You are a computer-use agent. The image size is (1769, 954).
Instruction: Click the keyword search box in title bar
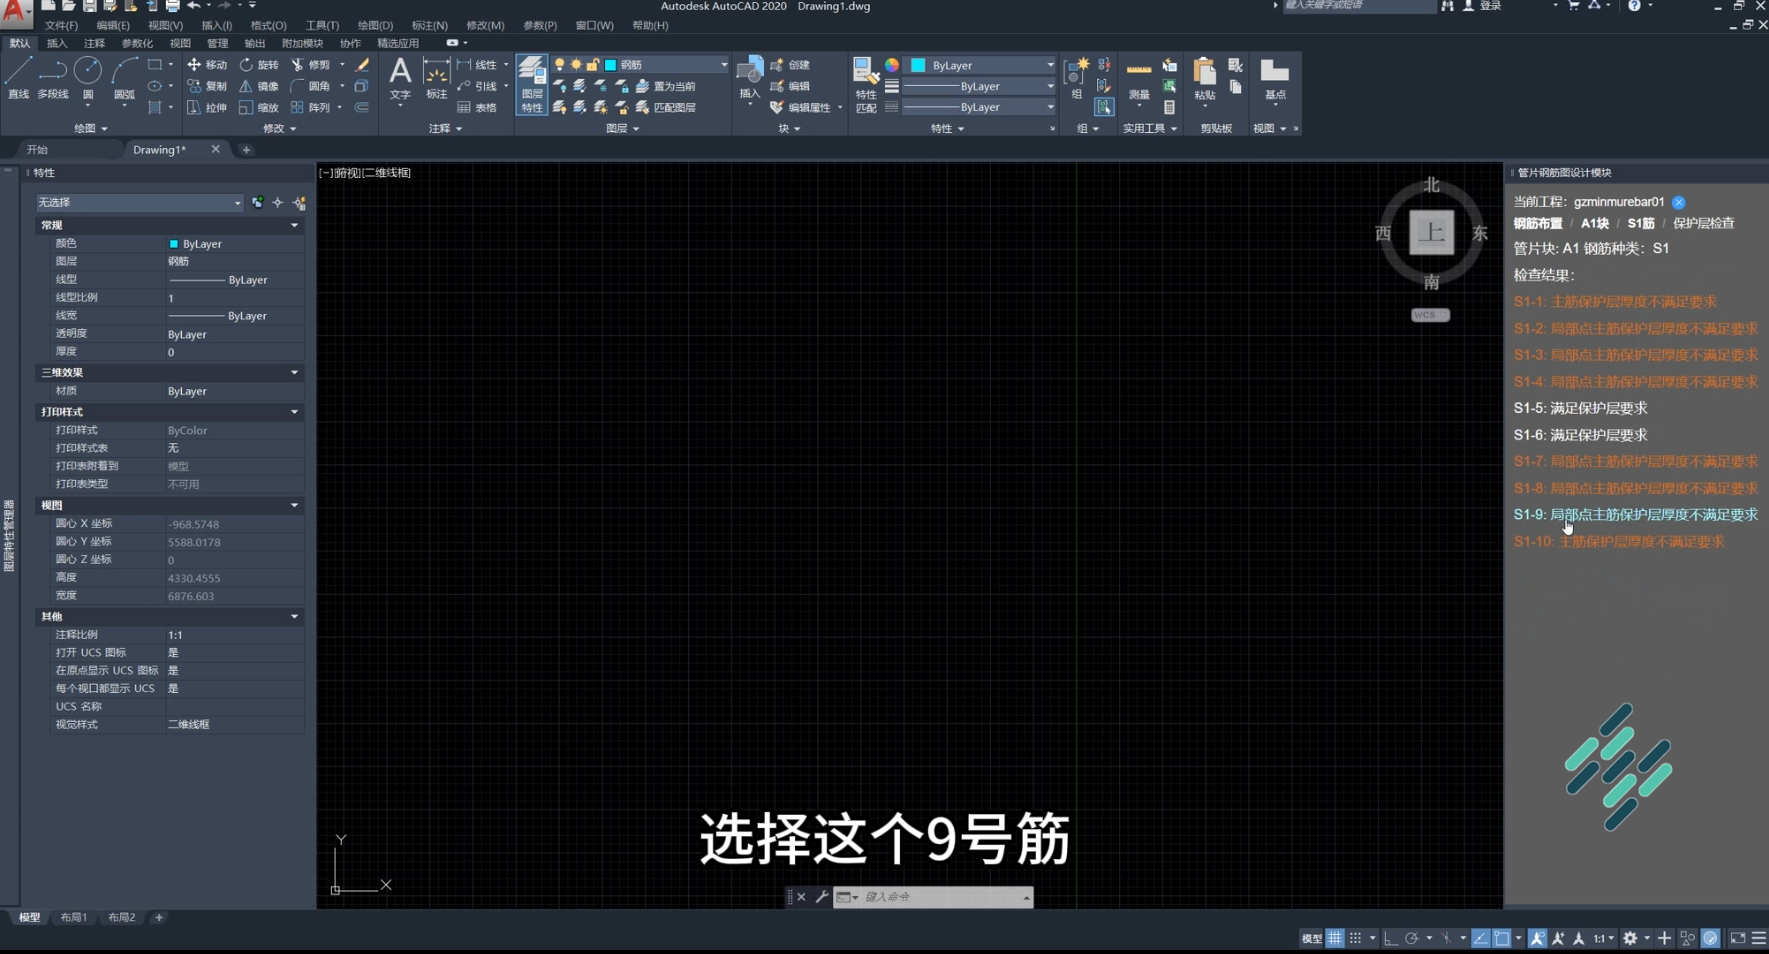(1358, 6)
